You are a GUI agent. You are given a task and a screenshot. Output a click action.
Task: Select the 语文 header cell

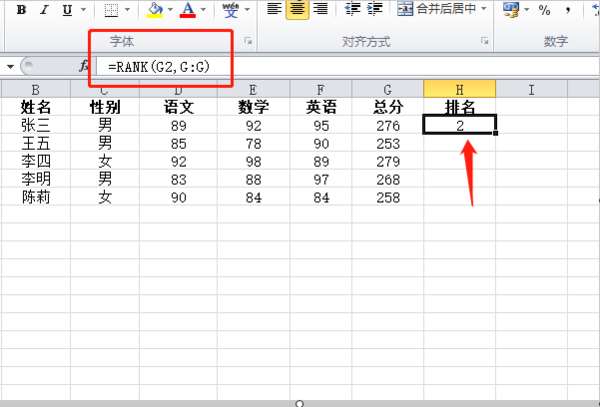178,107
